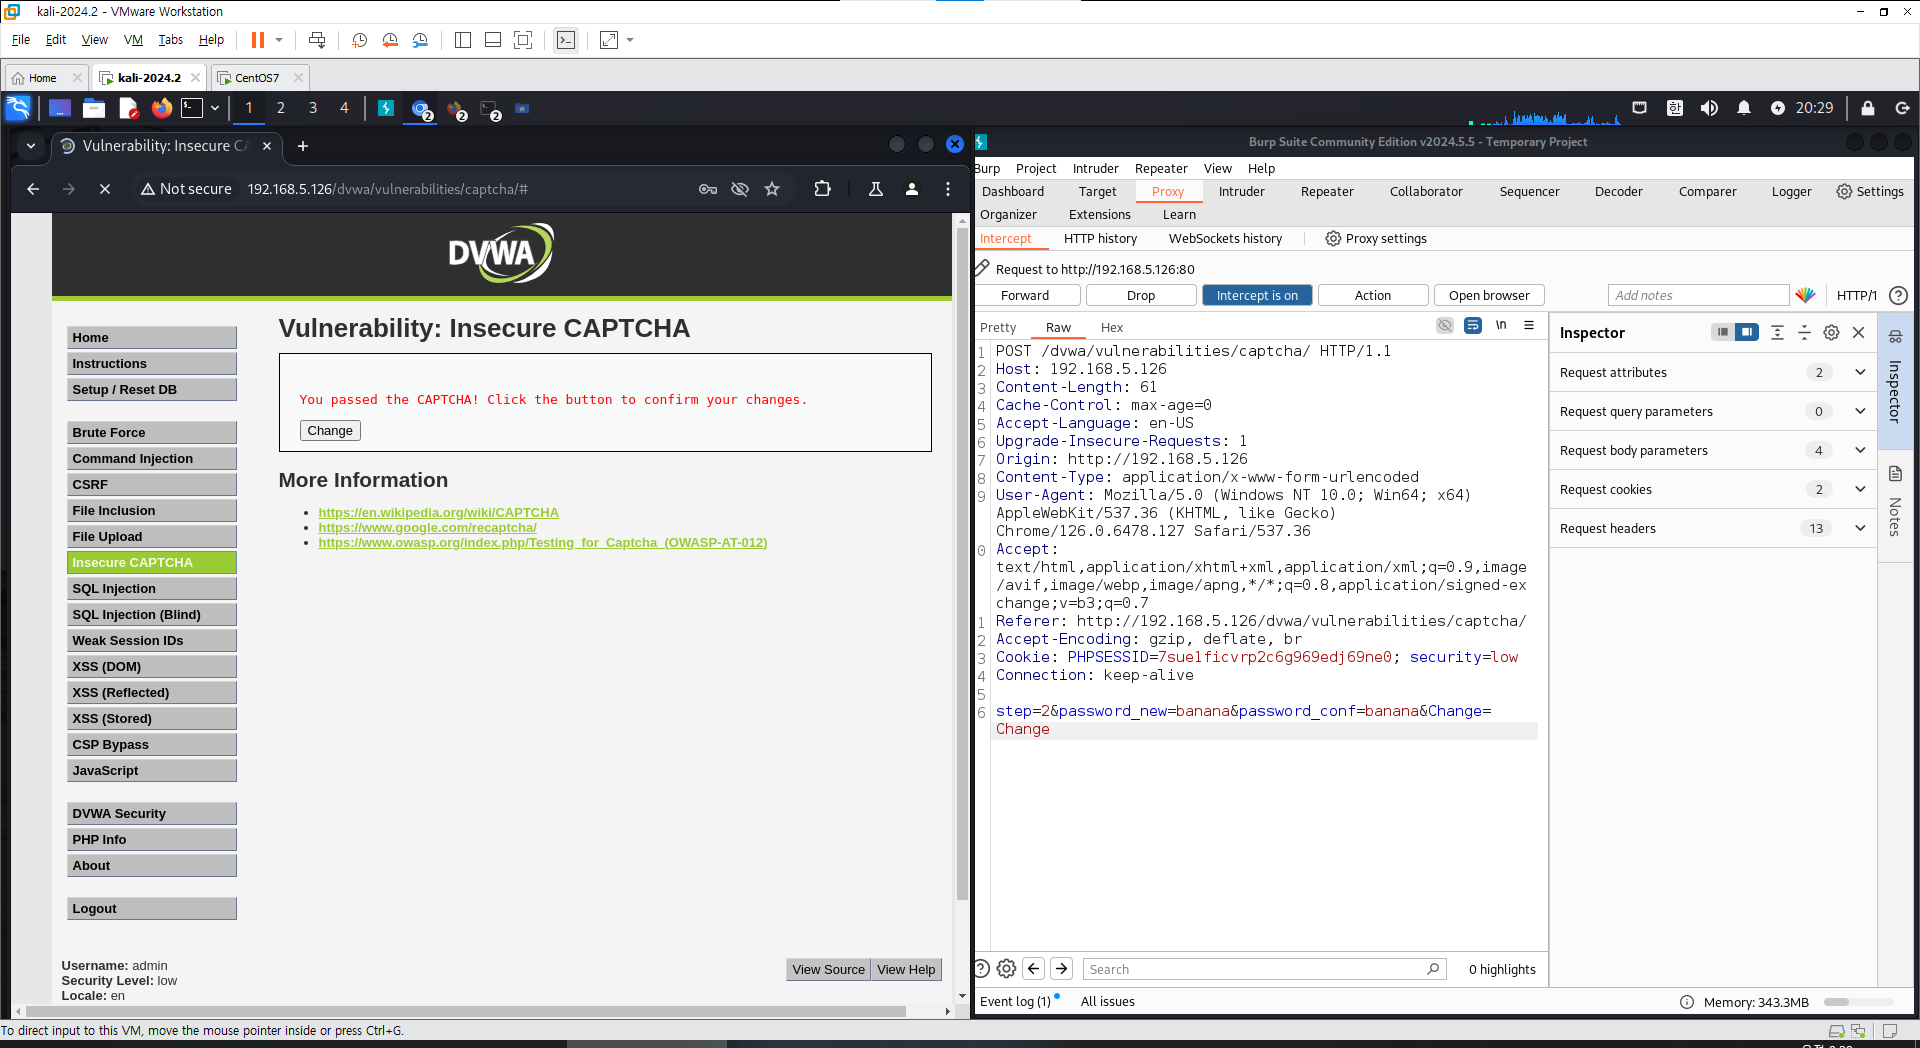
Task: Switch Inspector to left-side layout
Action: 1722,333
